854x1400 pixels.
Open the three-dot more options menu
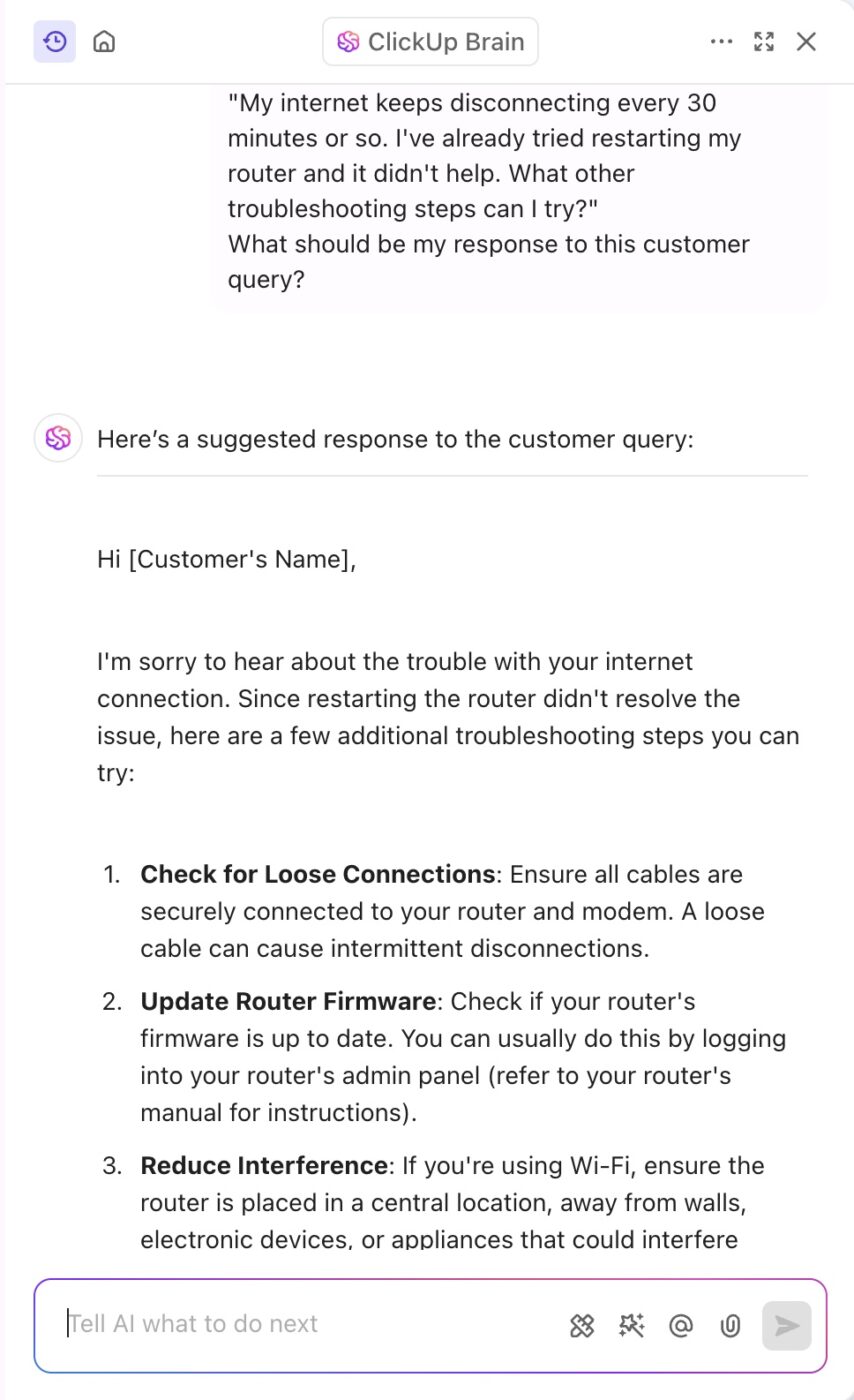721,42
